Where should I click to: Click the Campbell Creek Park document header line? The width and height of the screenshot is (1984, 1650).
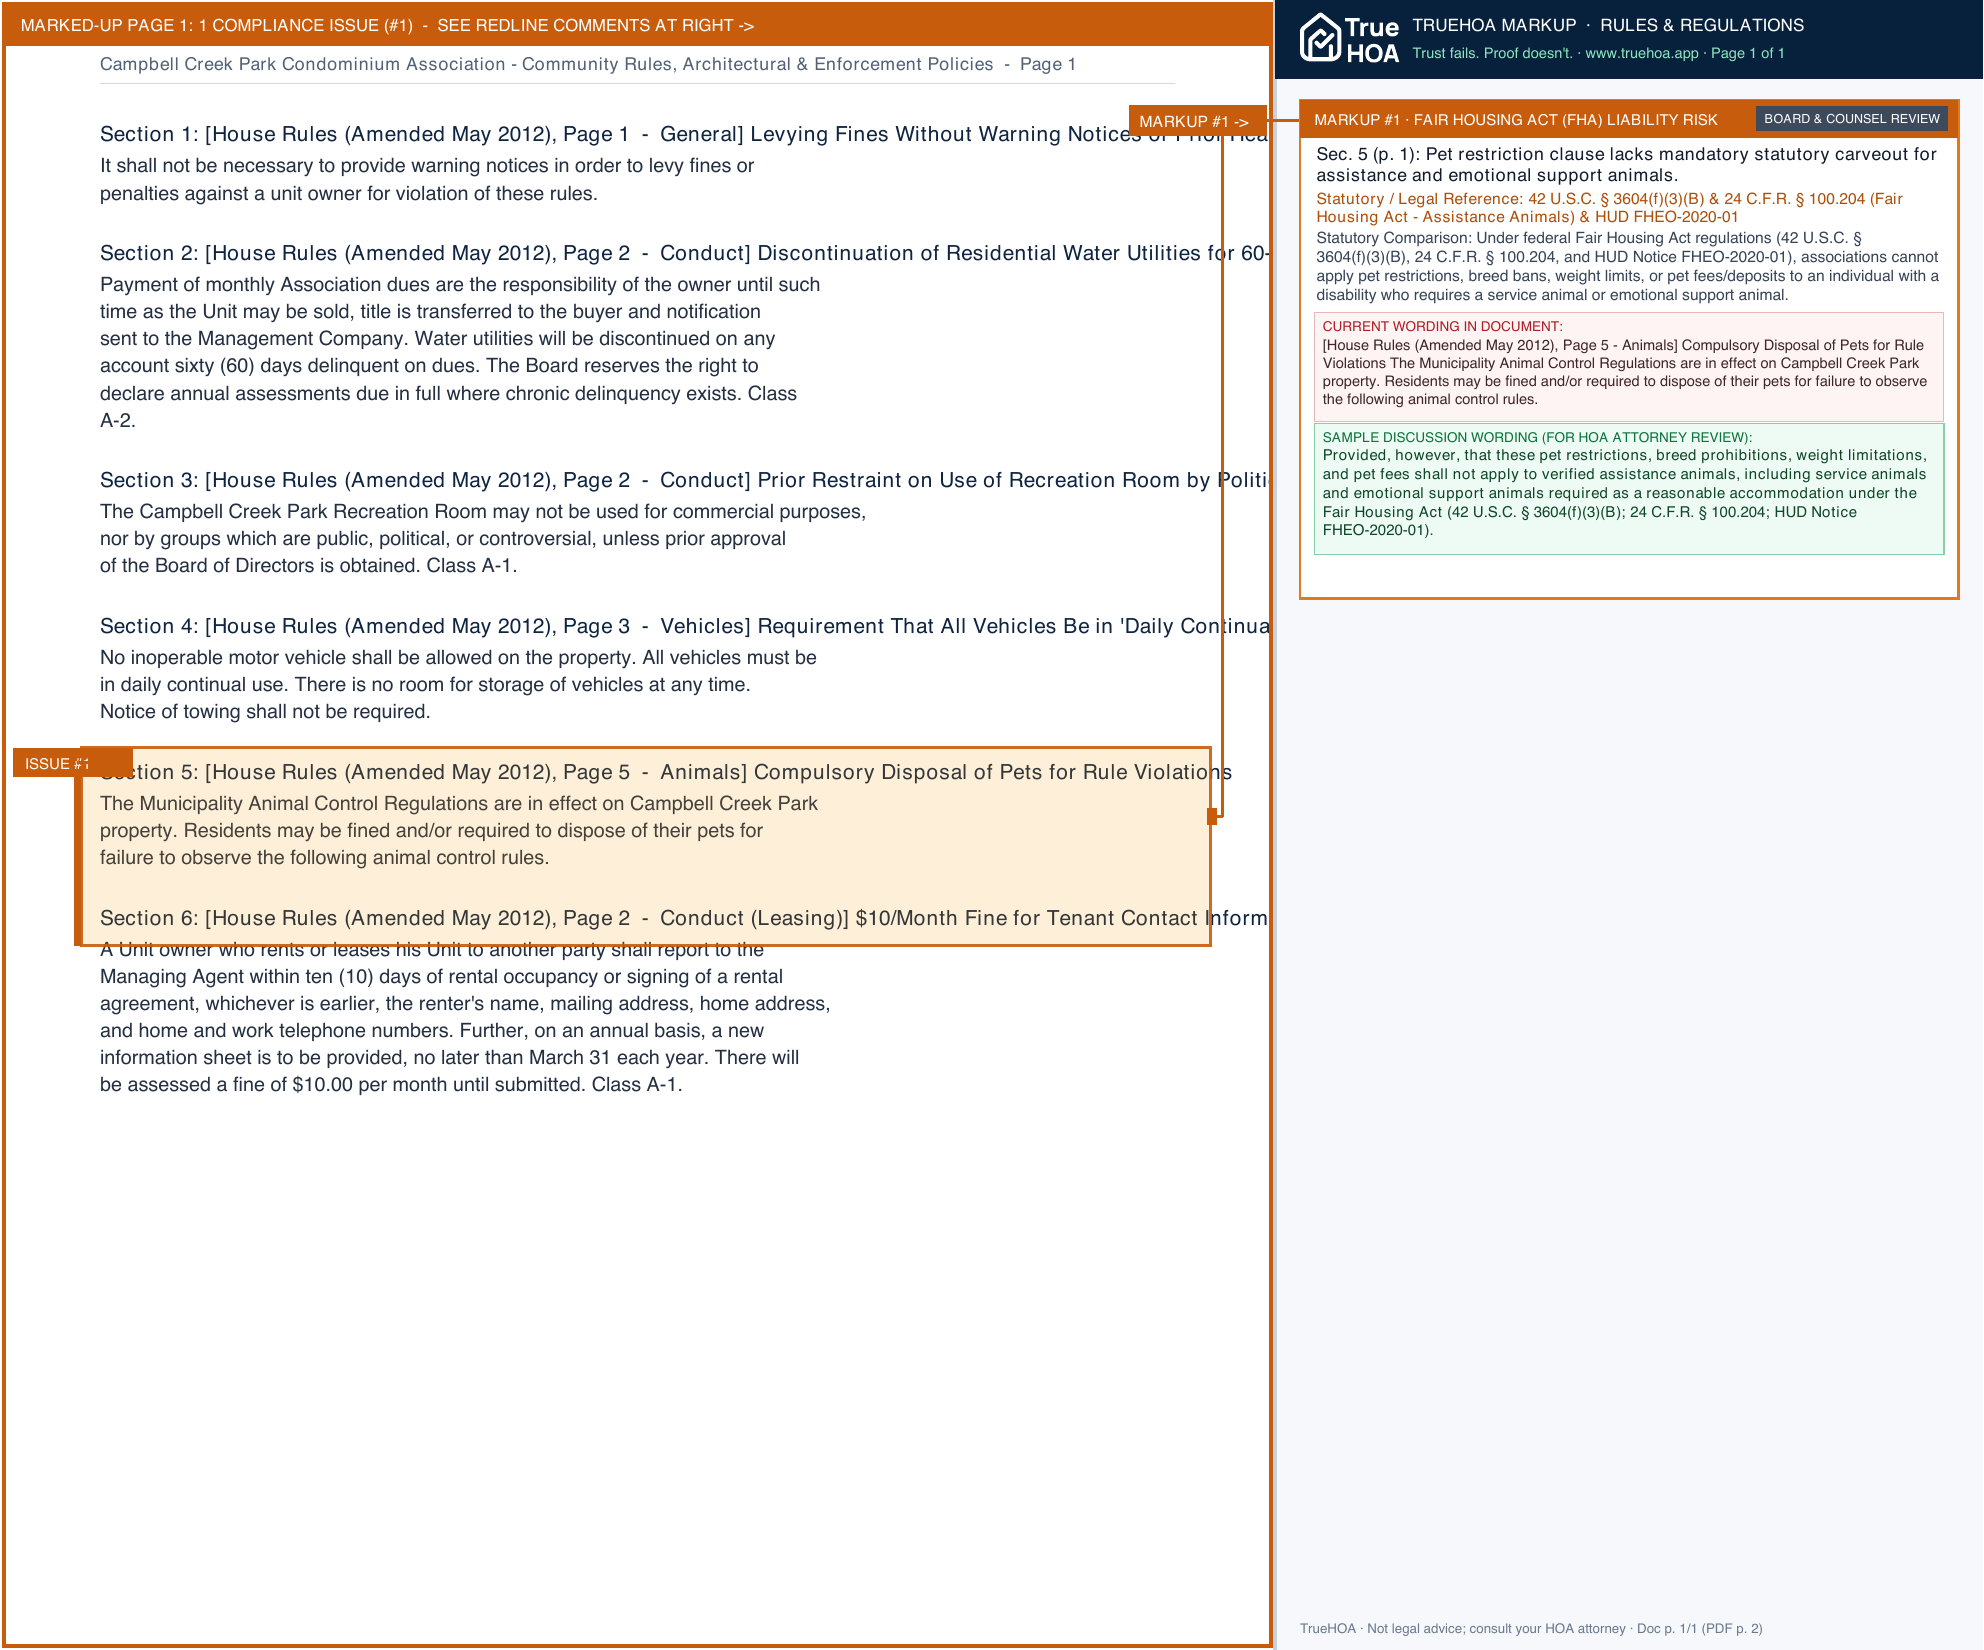pyautogui.click(x=588, y=64)
